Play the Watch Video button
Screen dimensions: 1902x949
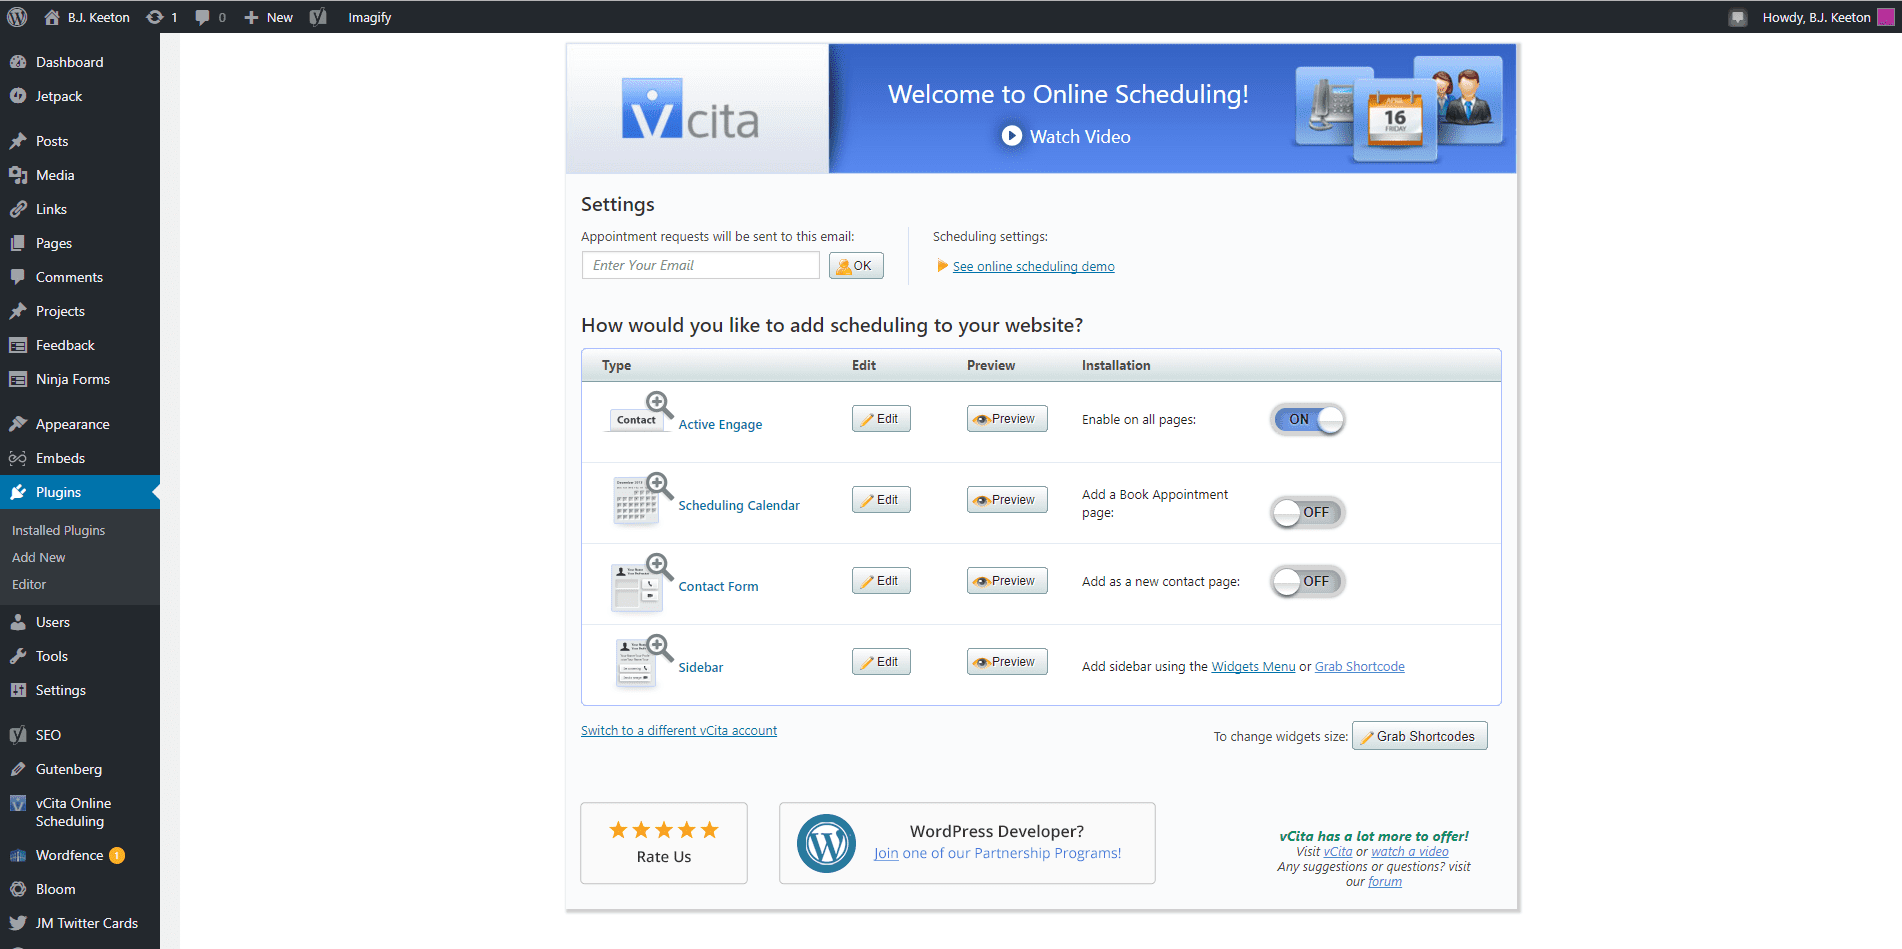(1067, 136)
